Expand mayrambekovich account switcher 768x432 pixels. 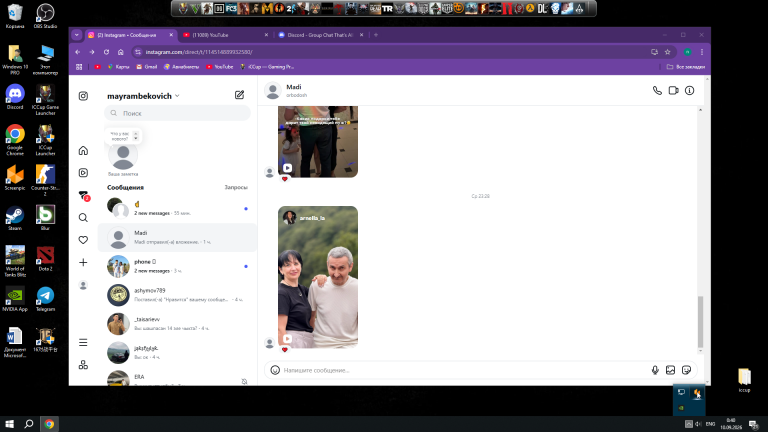(144, 96)
